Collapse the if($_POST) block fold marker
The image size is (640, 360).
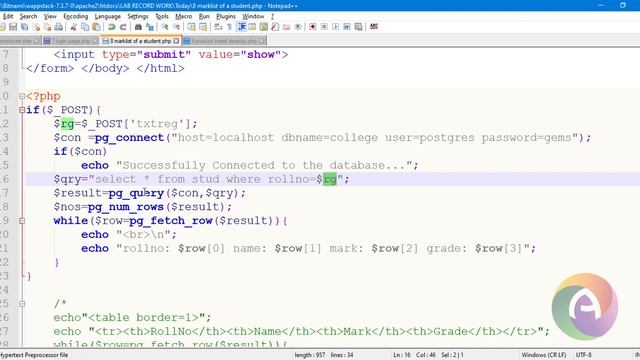tap(22, 110)
